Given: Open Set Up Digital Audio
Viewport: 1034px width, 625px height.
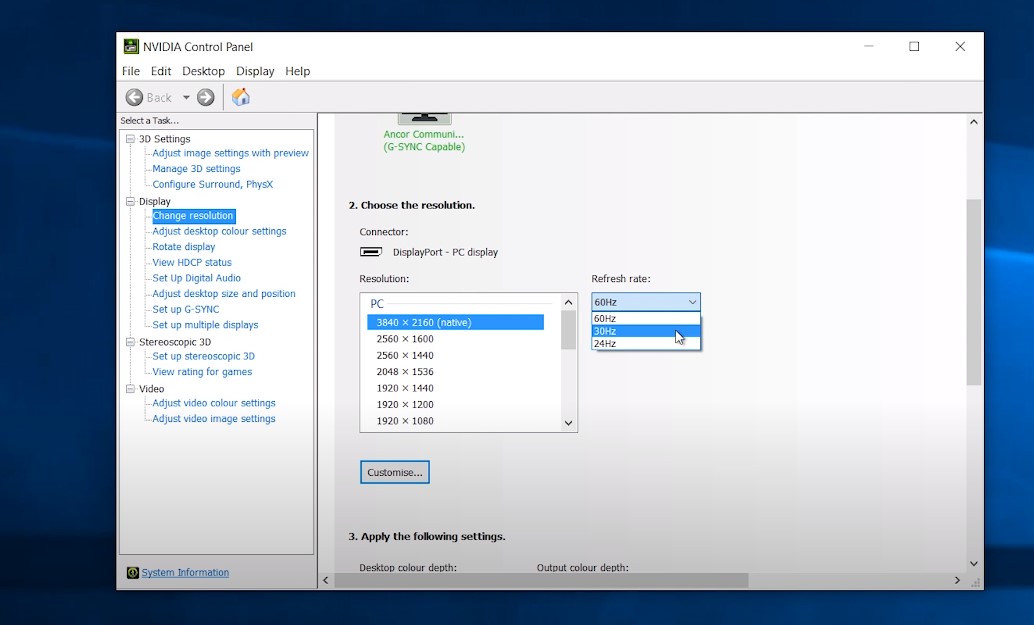Looking at the screenshot, I should (x=197, y=278).
